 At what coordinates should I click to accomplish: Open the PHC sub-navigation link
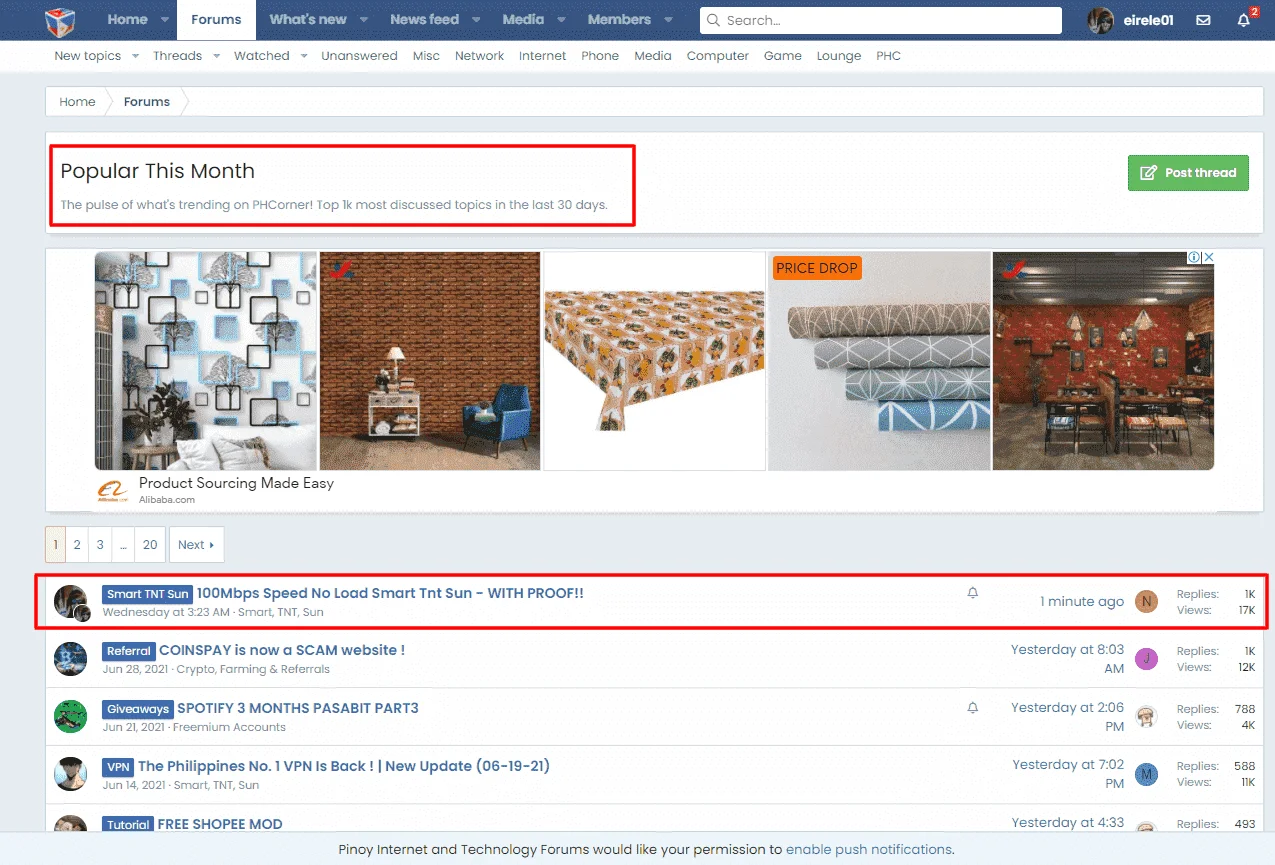click(x=888, y=56)
